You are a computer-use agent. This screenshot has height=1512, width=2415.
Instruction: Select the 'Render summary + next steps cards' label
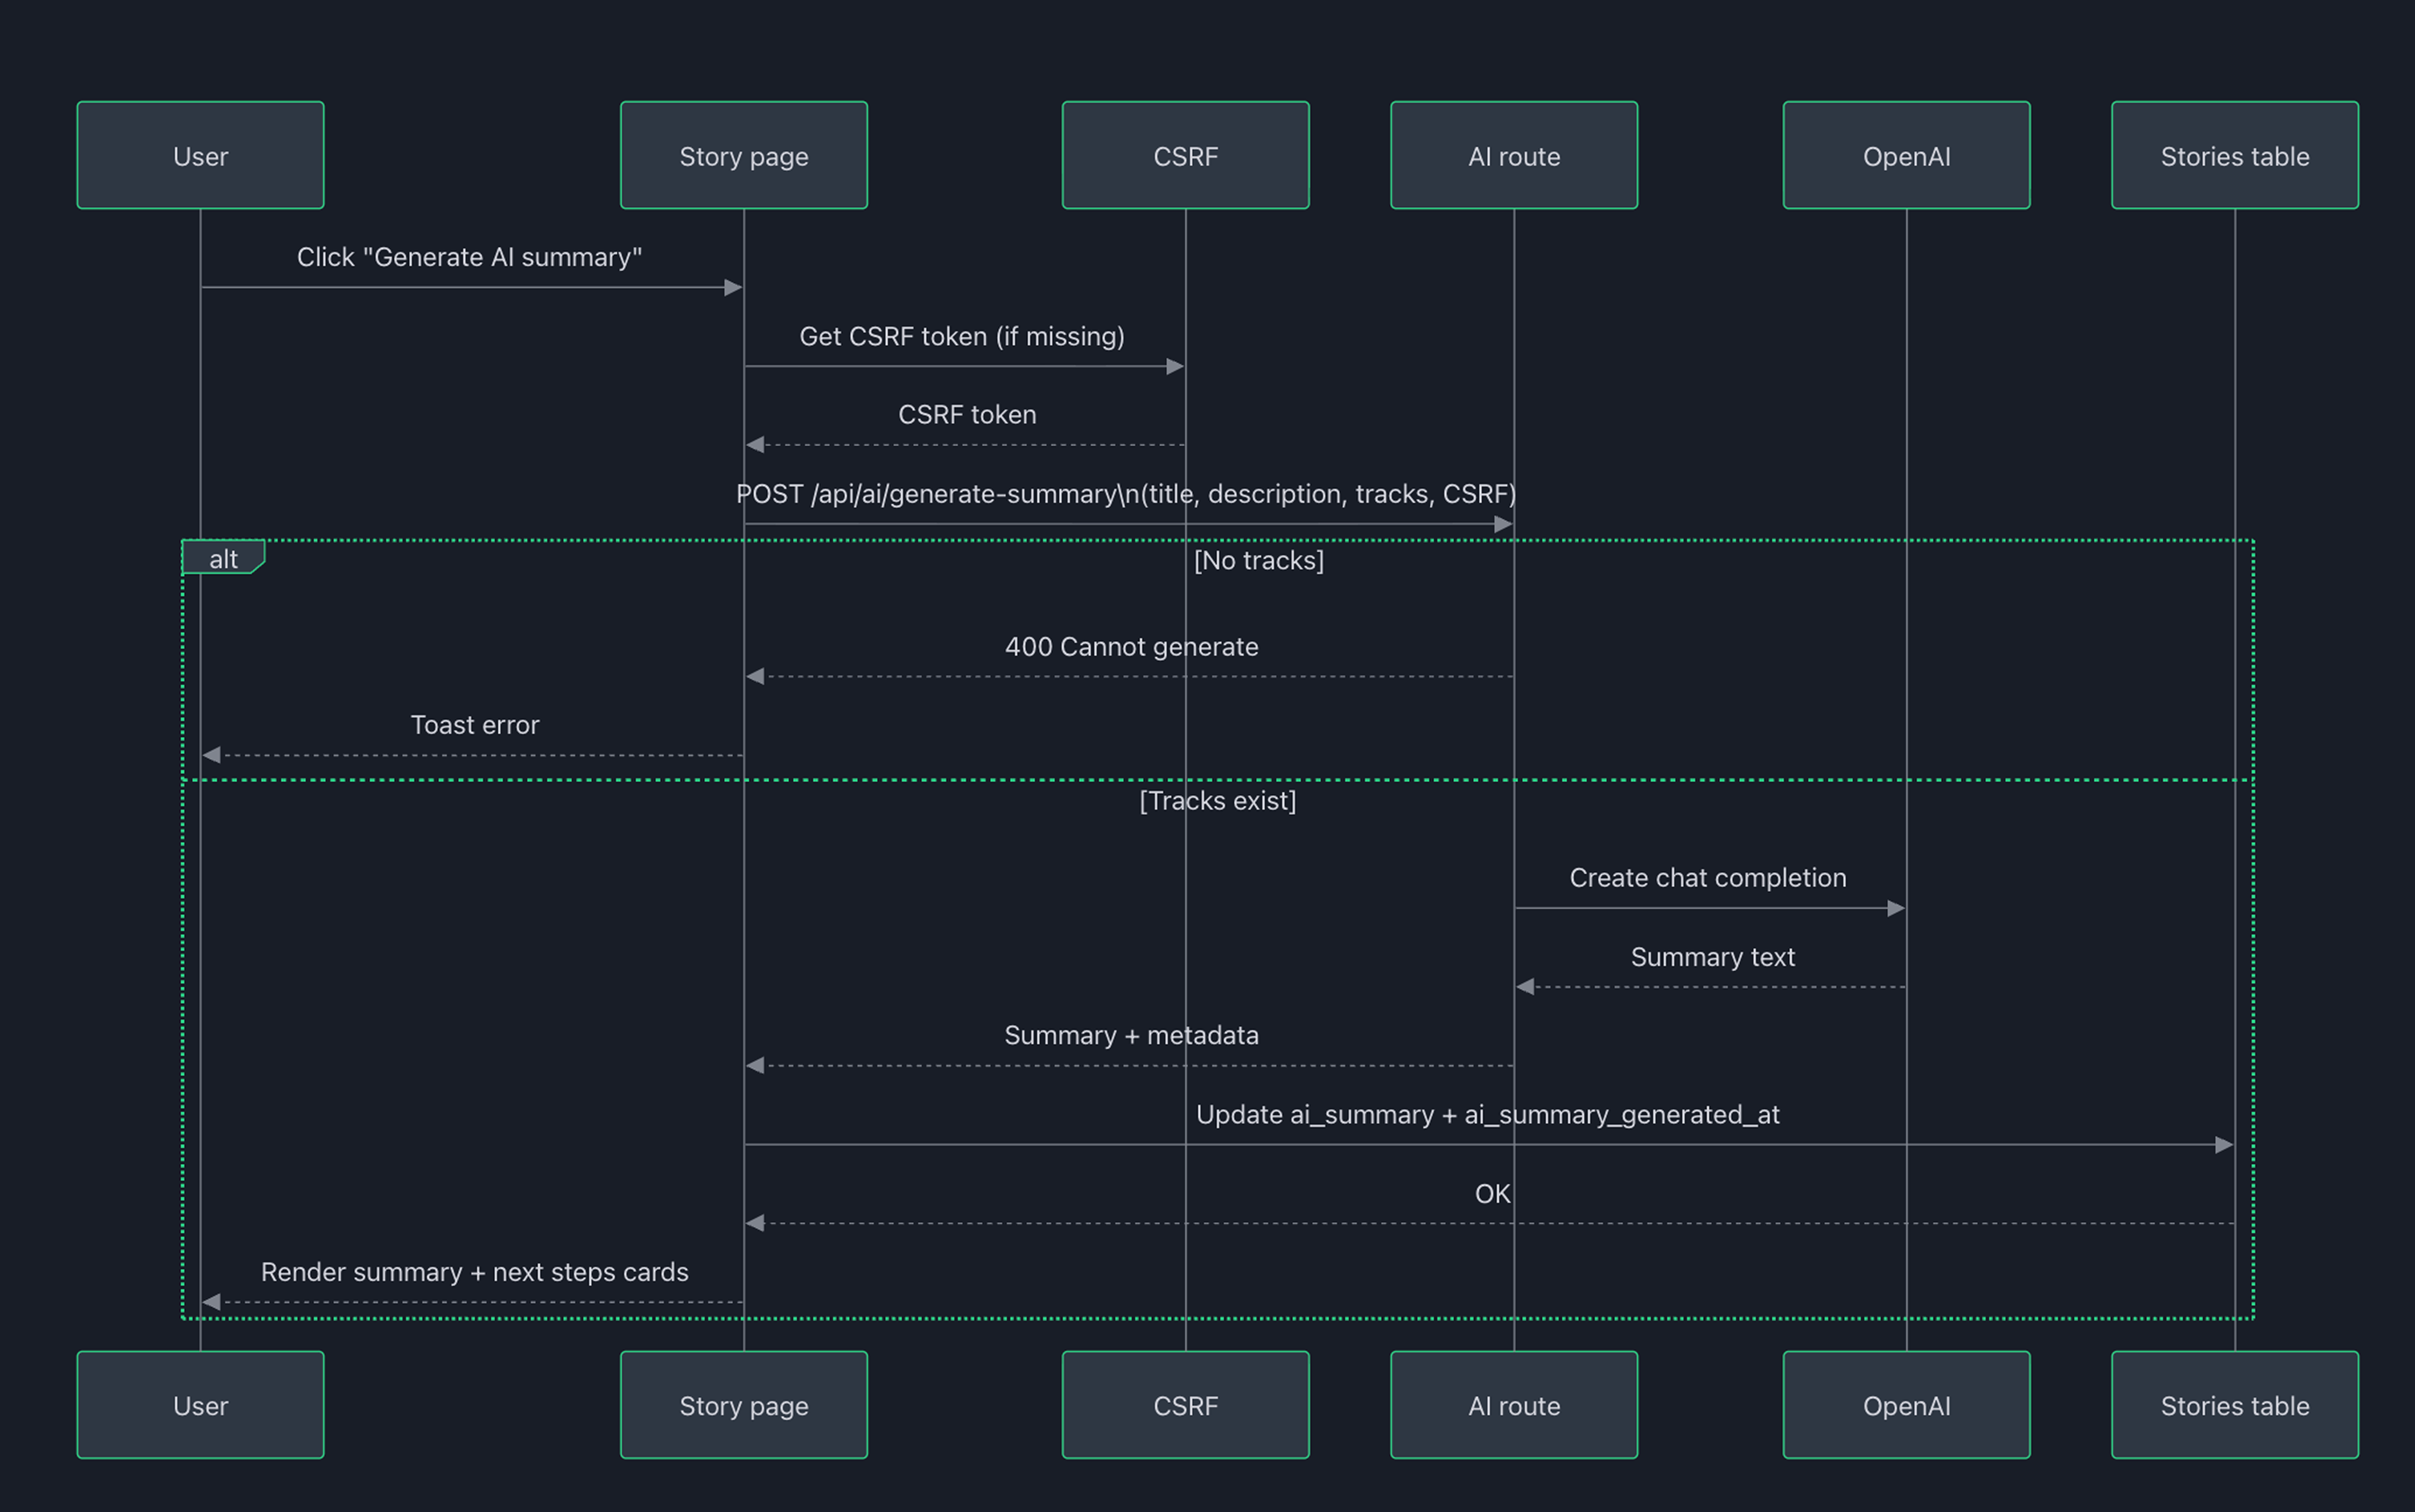474,1272
